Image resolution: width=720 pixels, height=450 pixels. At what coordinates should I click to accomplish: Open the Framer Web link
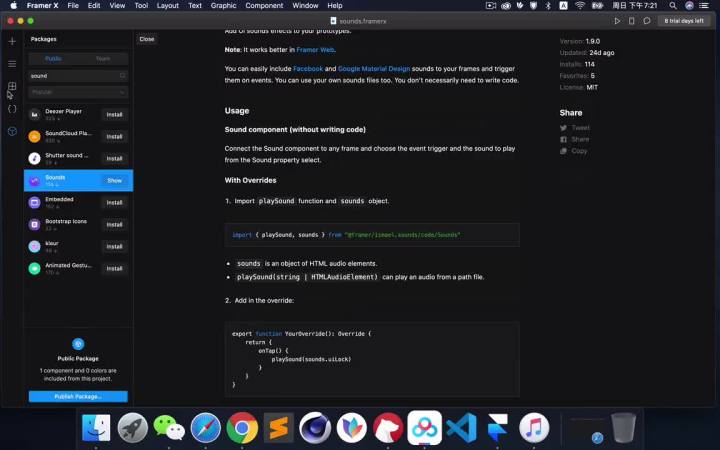pyautogui.click(x=315, y=50)
